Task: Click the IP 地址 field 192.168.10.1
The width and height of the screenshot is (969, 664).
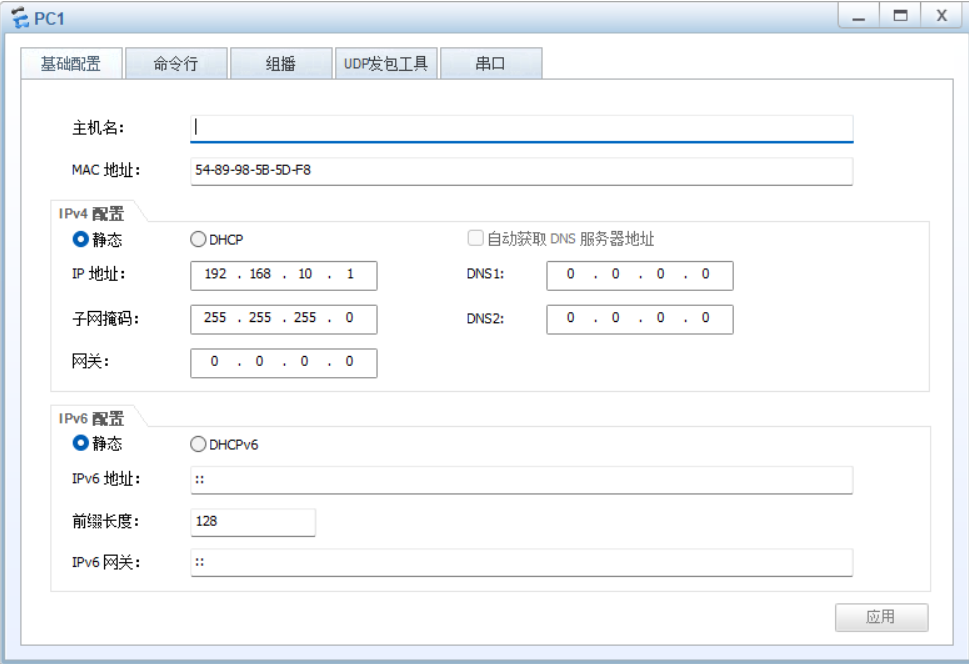Action: (x=284, y=275)
